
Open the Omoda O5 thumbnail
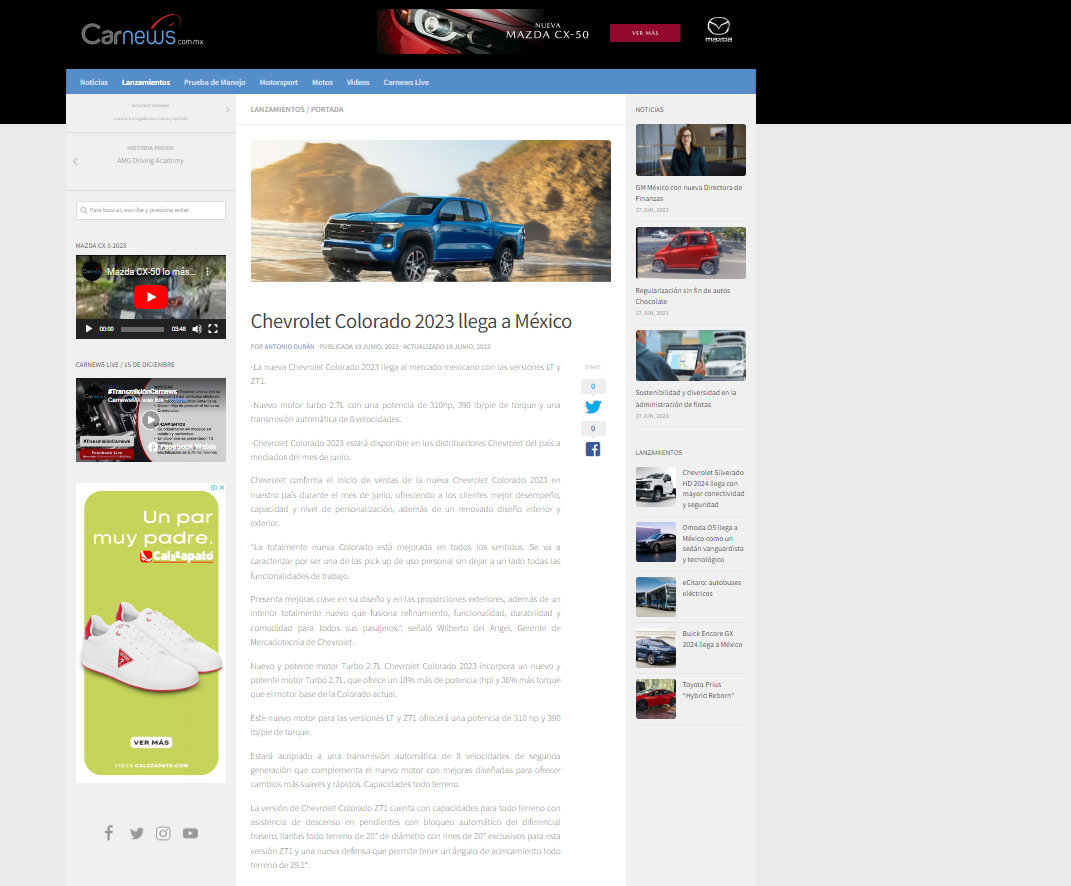pos(656,542)
